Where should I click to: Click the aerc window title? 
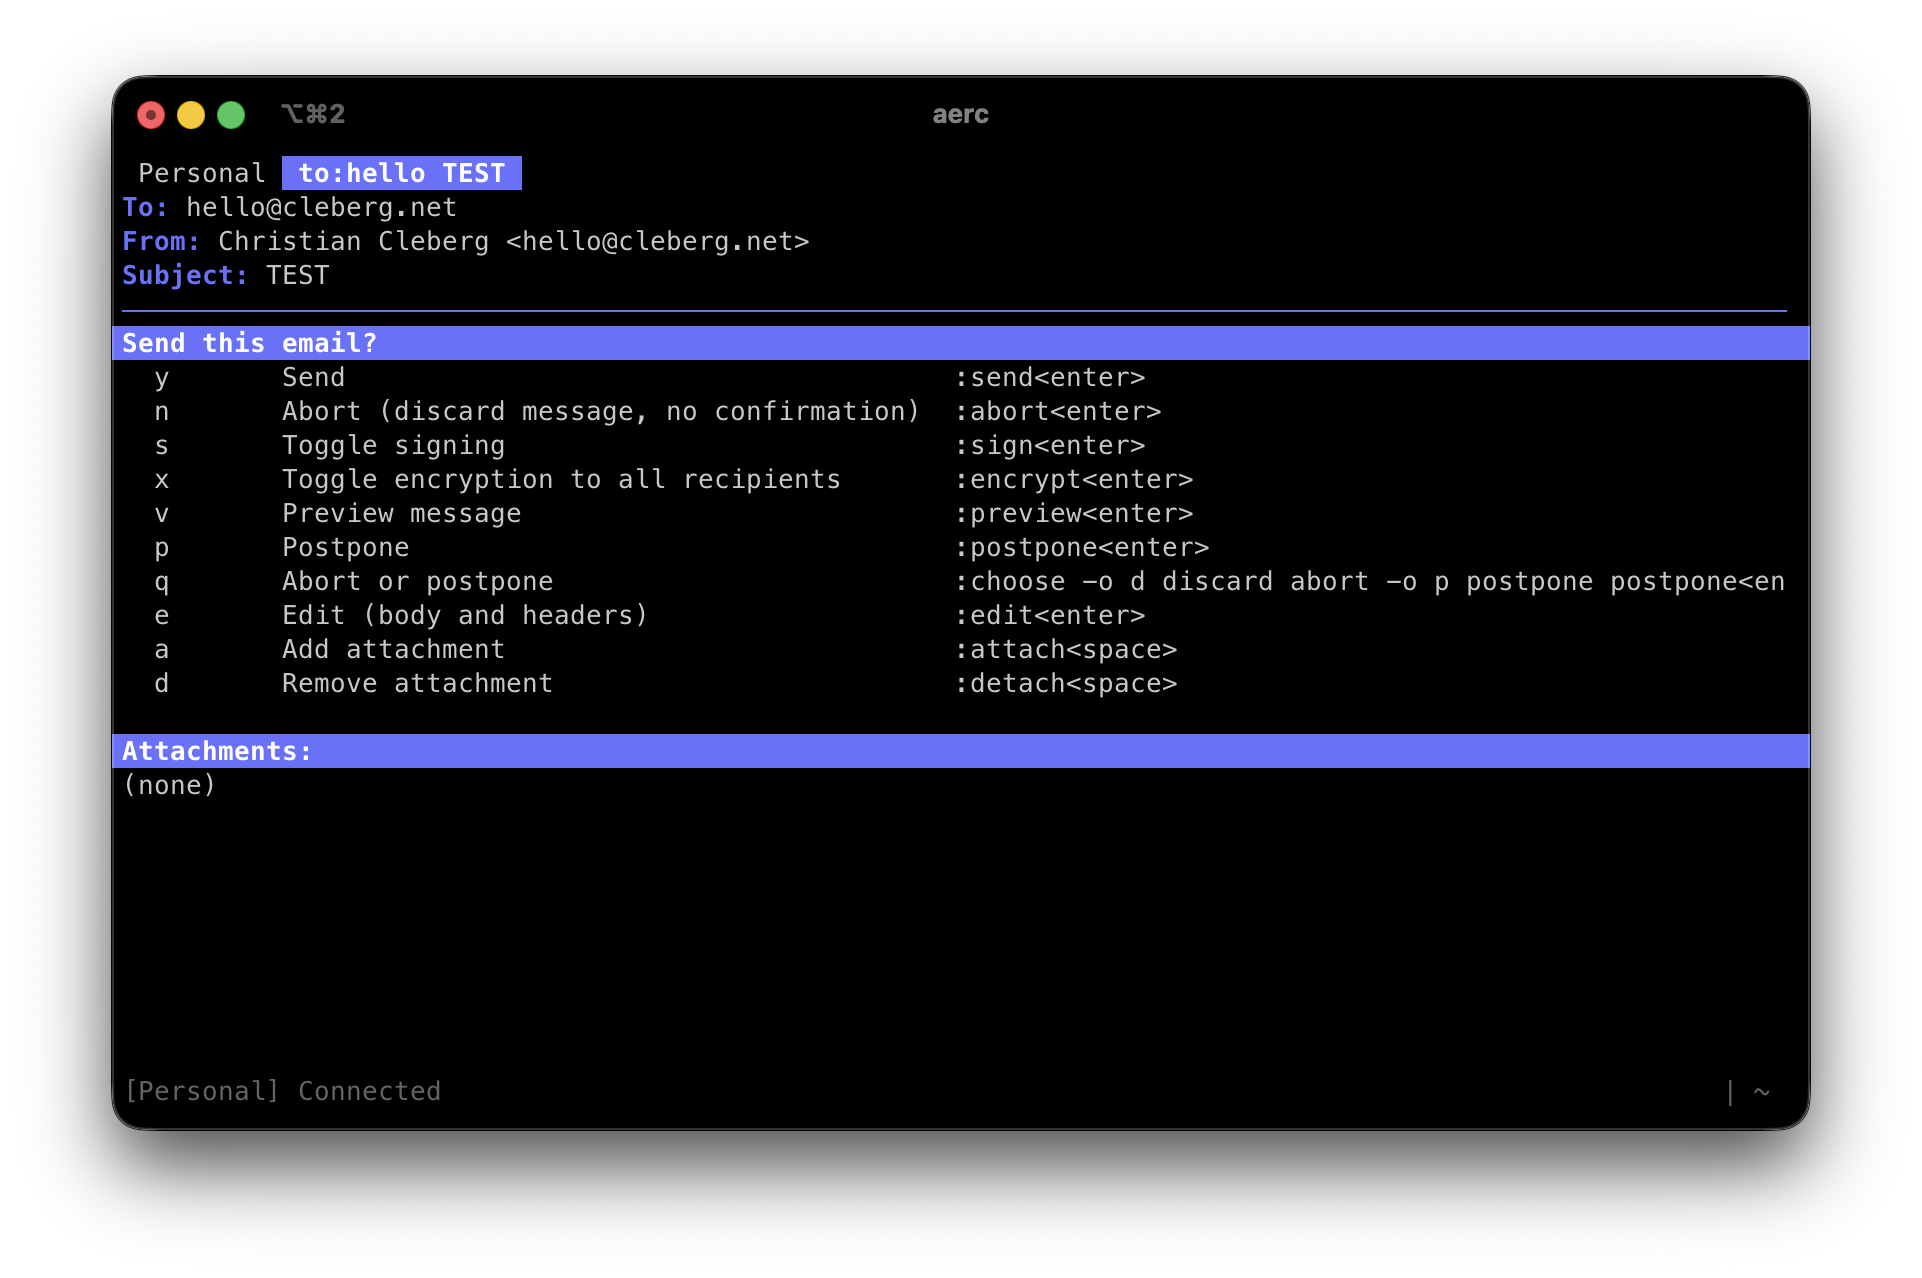959,114
